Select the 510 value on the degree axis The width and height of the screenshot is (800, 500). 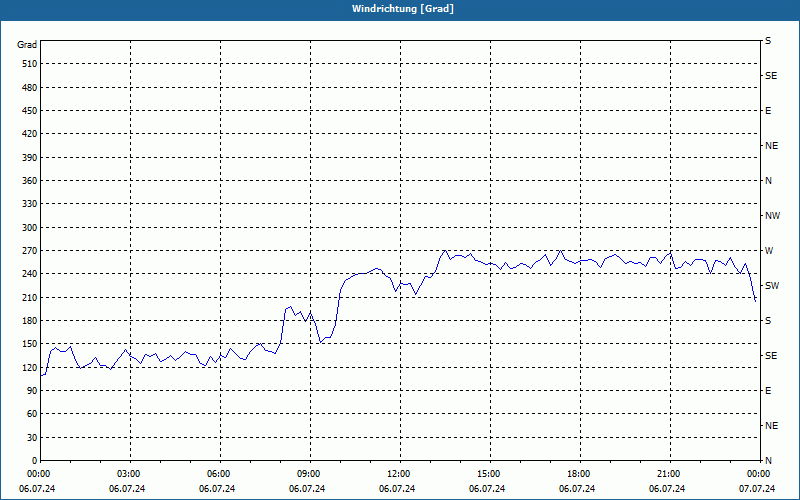(30, 64)
